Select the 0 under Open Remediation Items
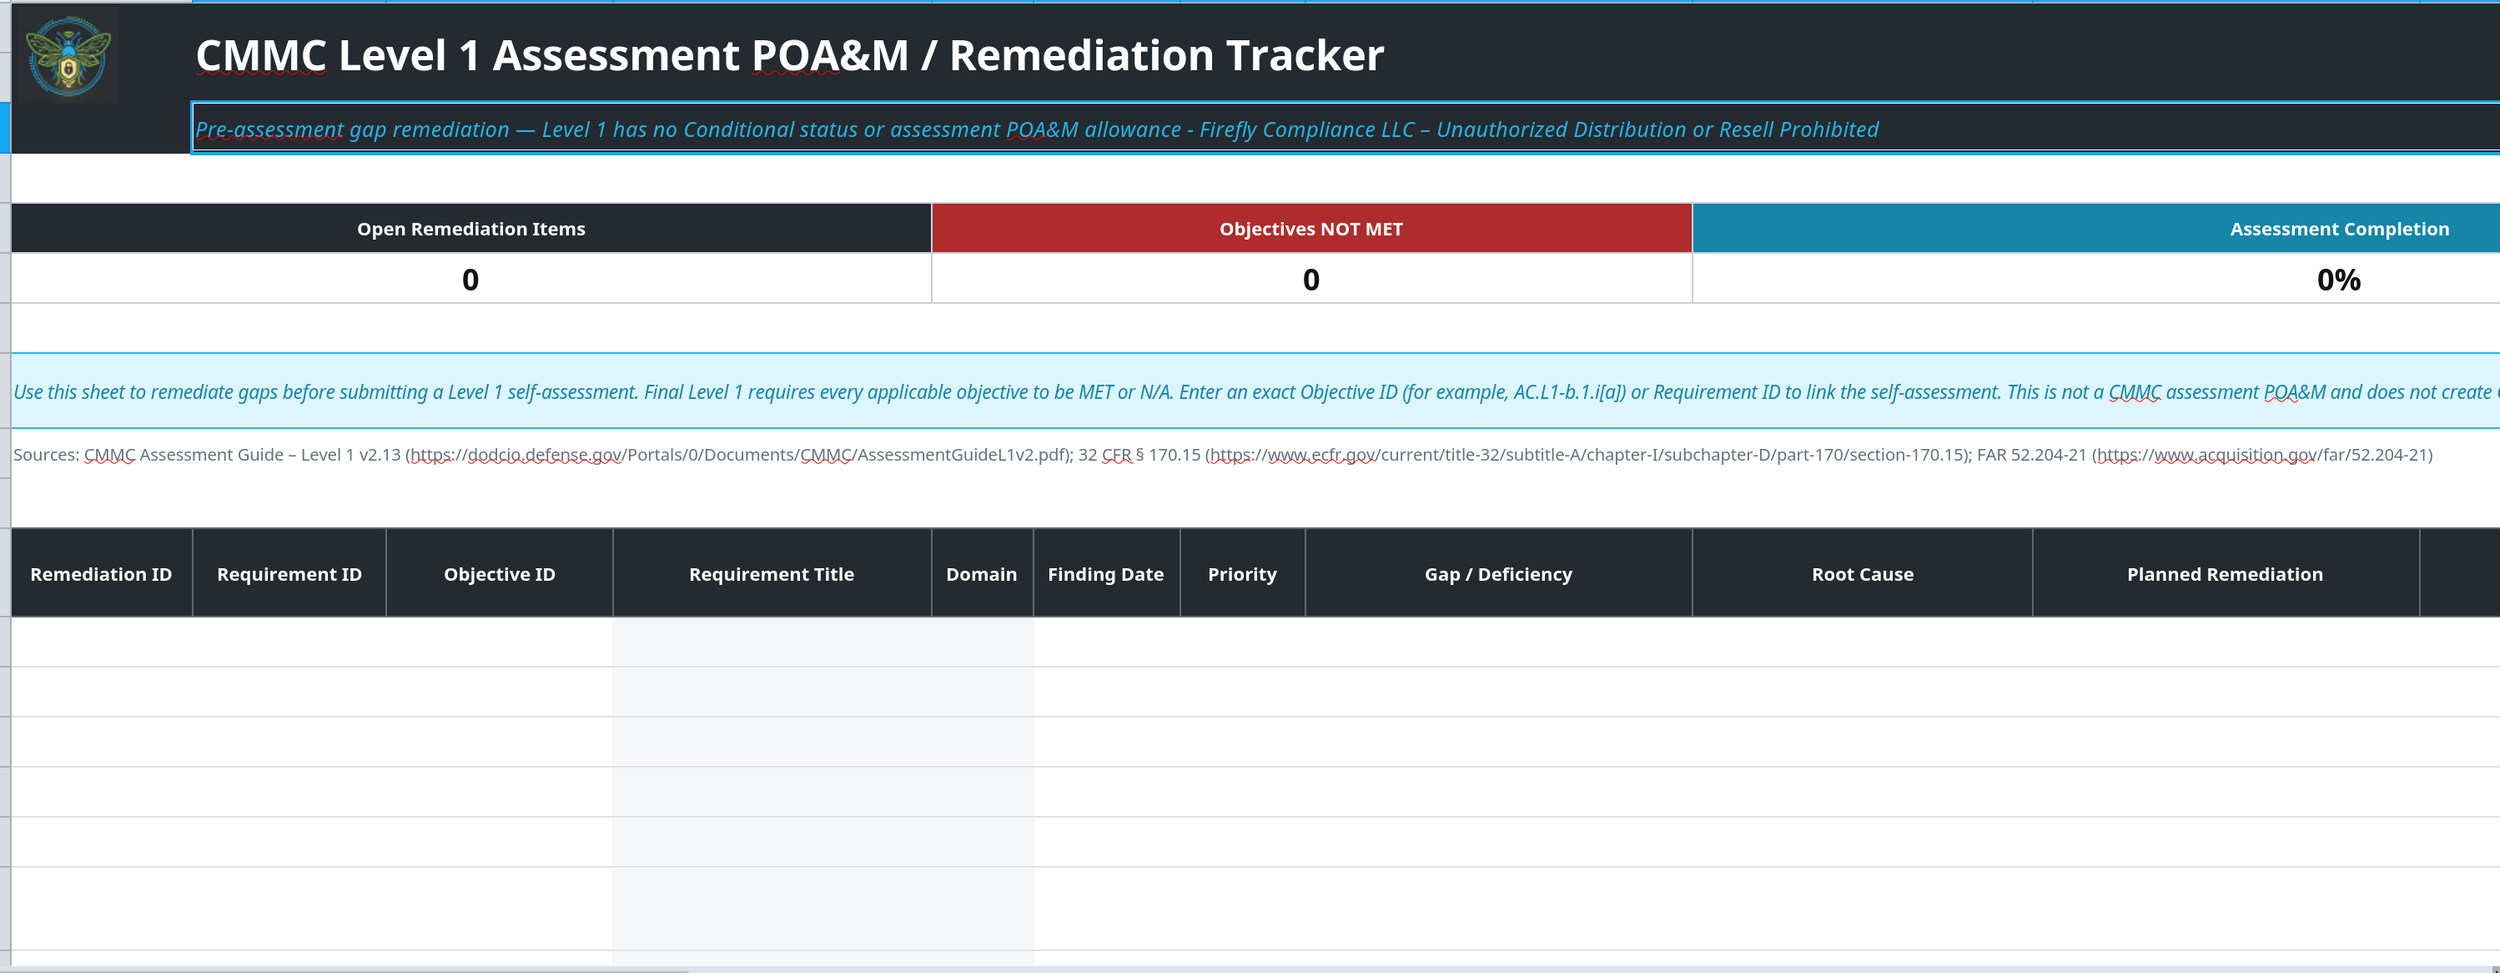 (x=471, y=279)
